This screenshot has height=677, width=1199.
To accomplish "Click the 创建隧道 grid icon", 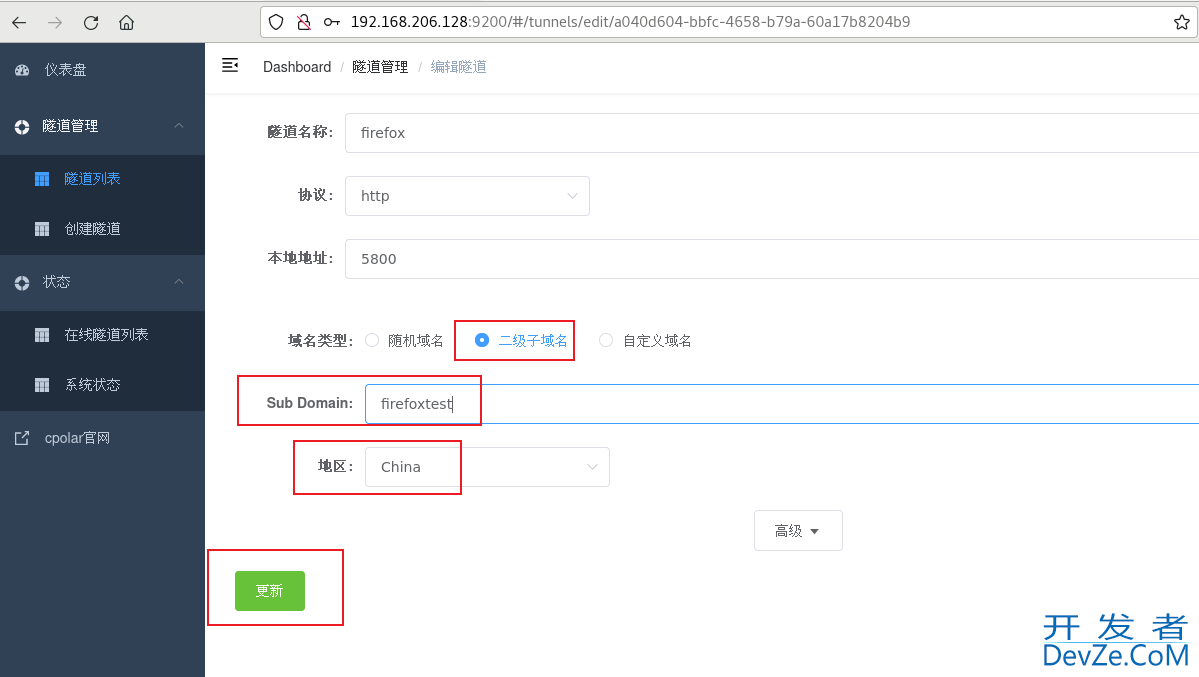I will [42, 229].
